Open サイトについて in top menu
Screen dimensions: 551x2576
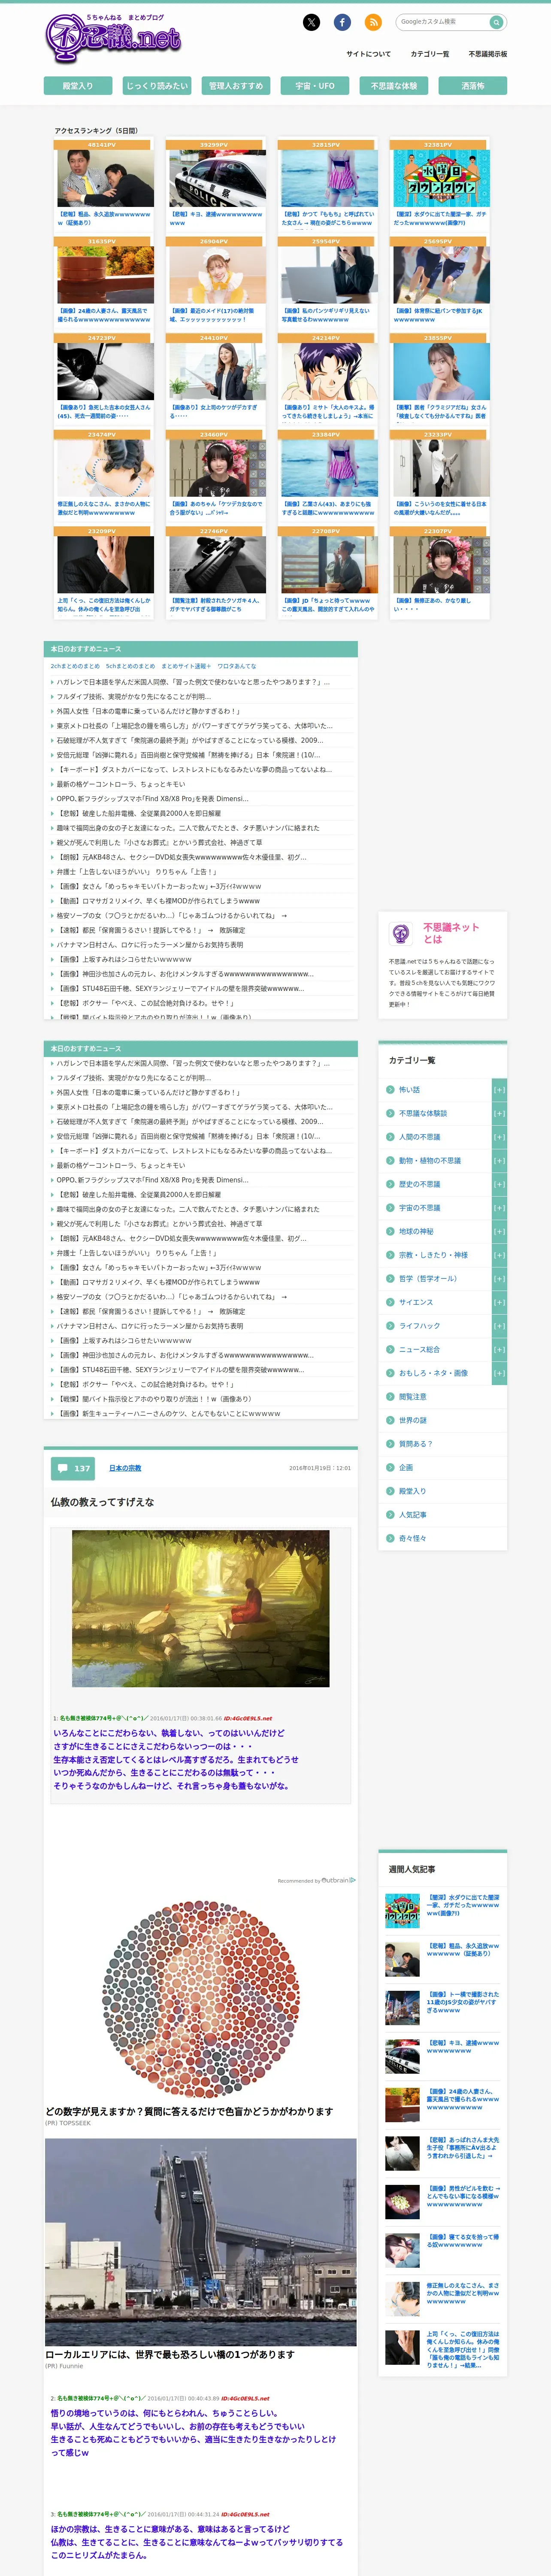click(x=368, y=54)
